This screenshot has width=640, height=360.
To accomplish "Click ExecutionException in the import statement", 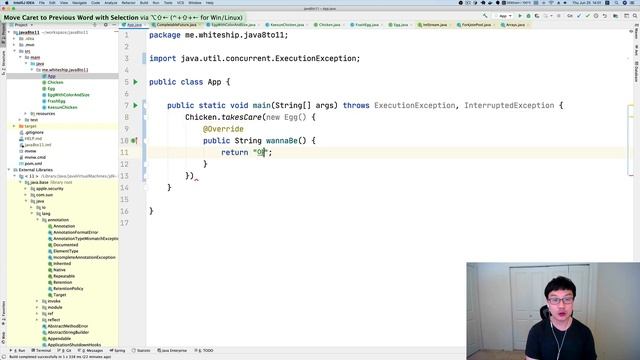I will click(316, 58).
